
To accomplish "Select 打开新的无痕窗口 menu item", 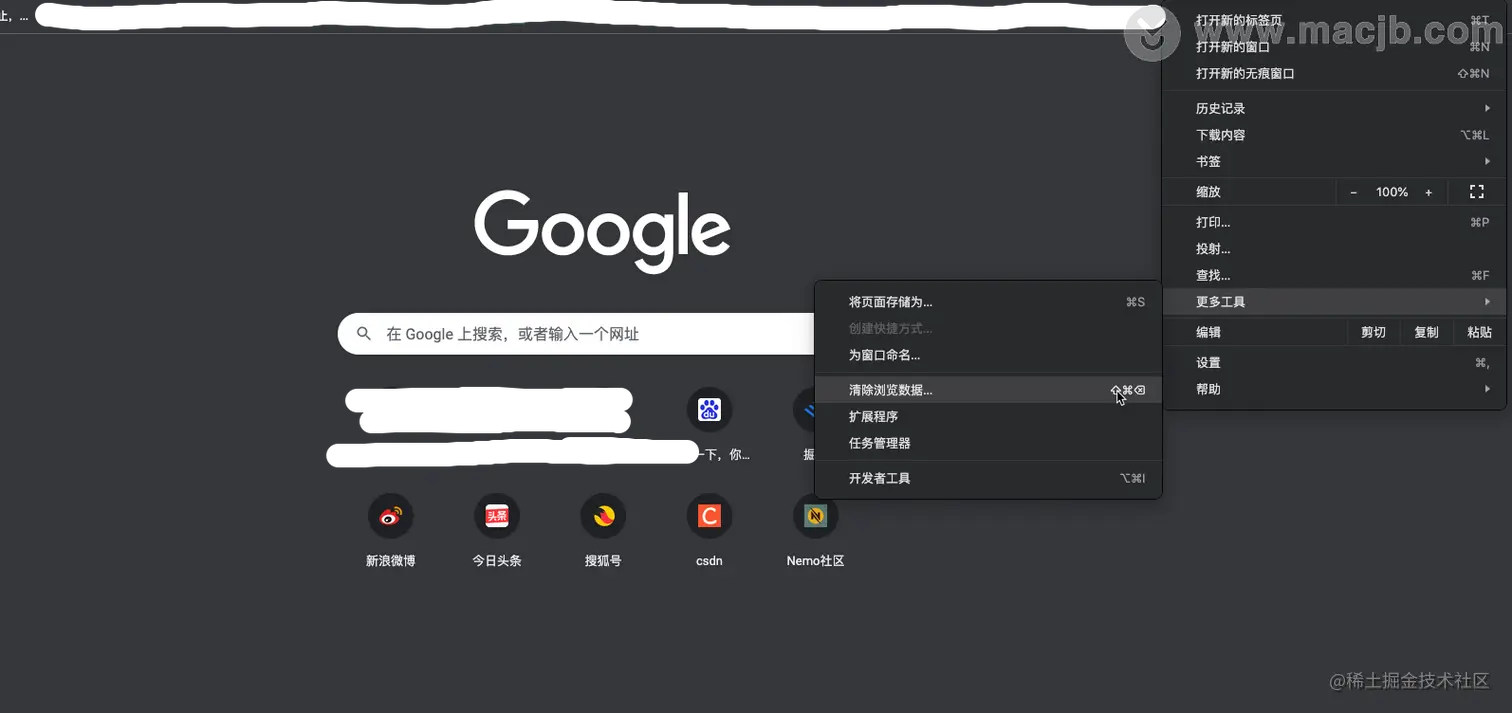I will 1334,74.
